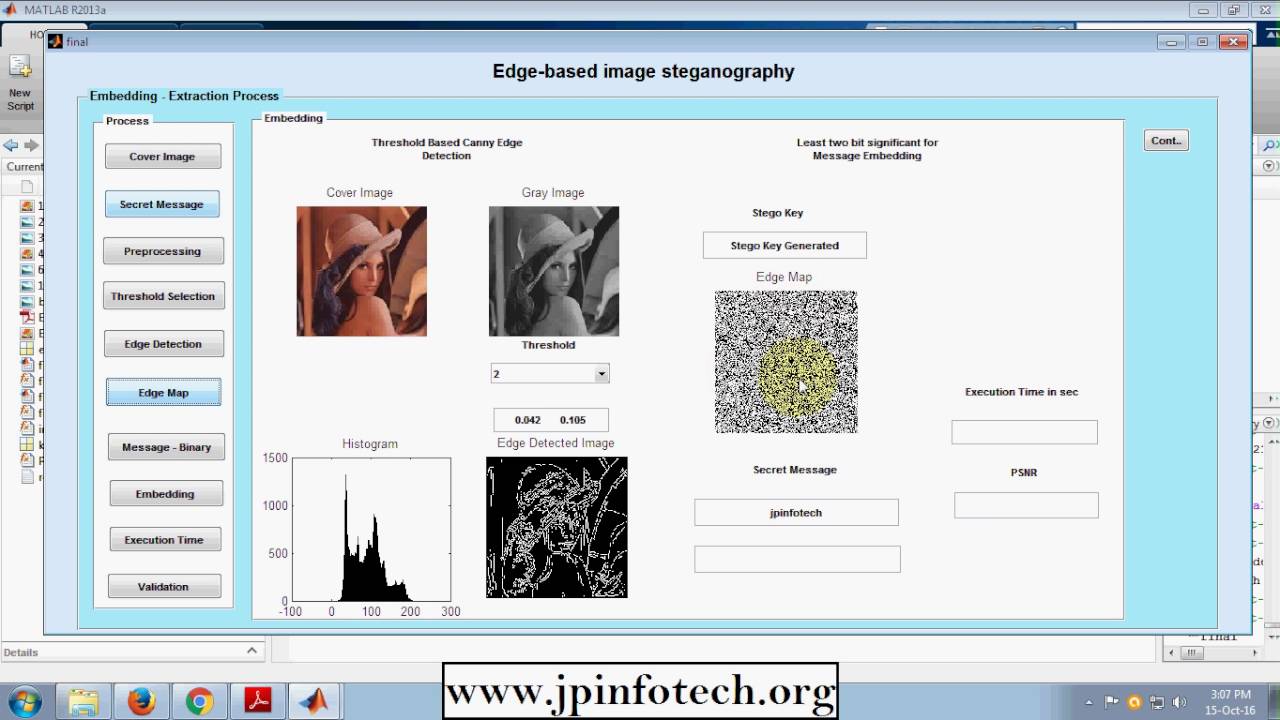Click Threshold Selection button
1280x720 pixels.
coord(163,296)
